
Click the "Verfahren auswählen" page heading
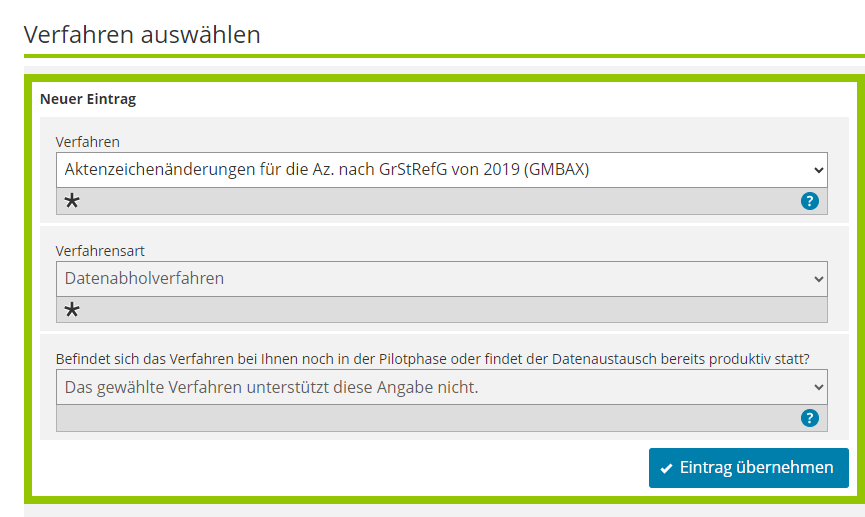pos(142,35)
